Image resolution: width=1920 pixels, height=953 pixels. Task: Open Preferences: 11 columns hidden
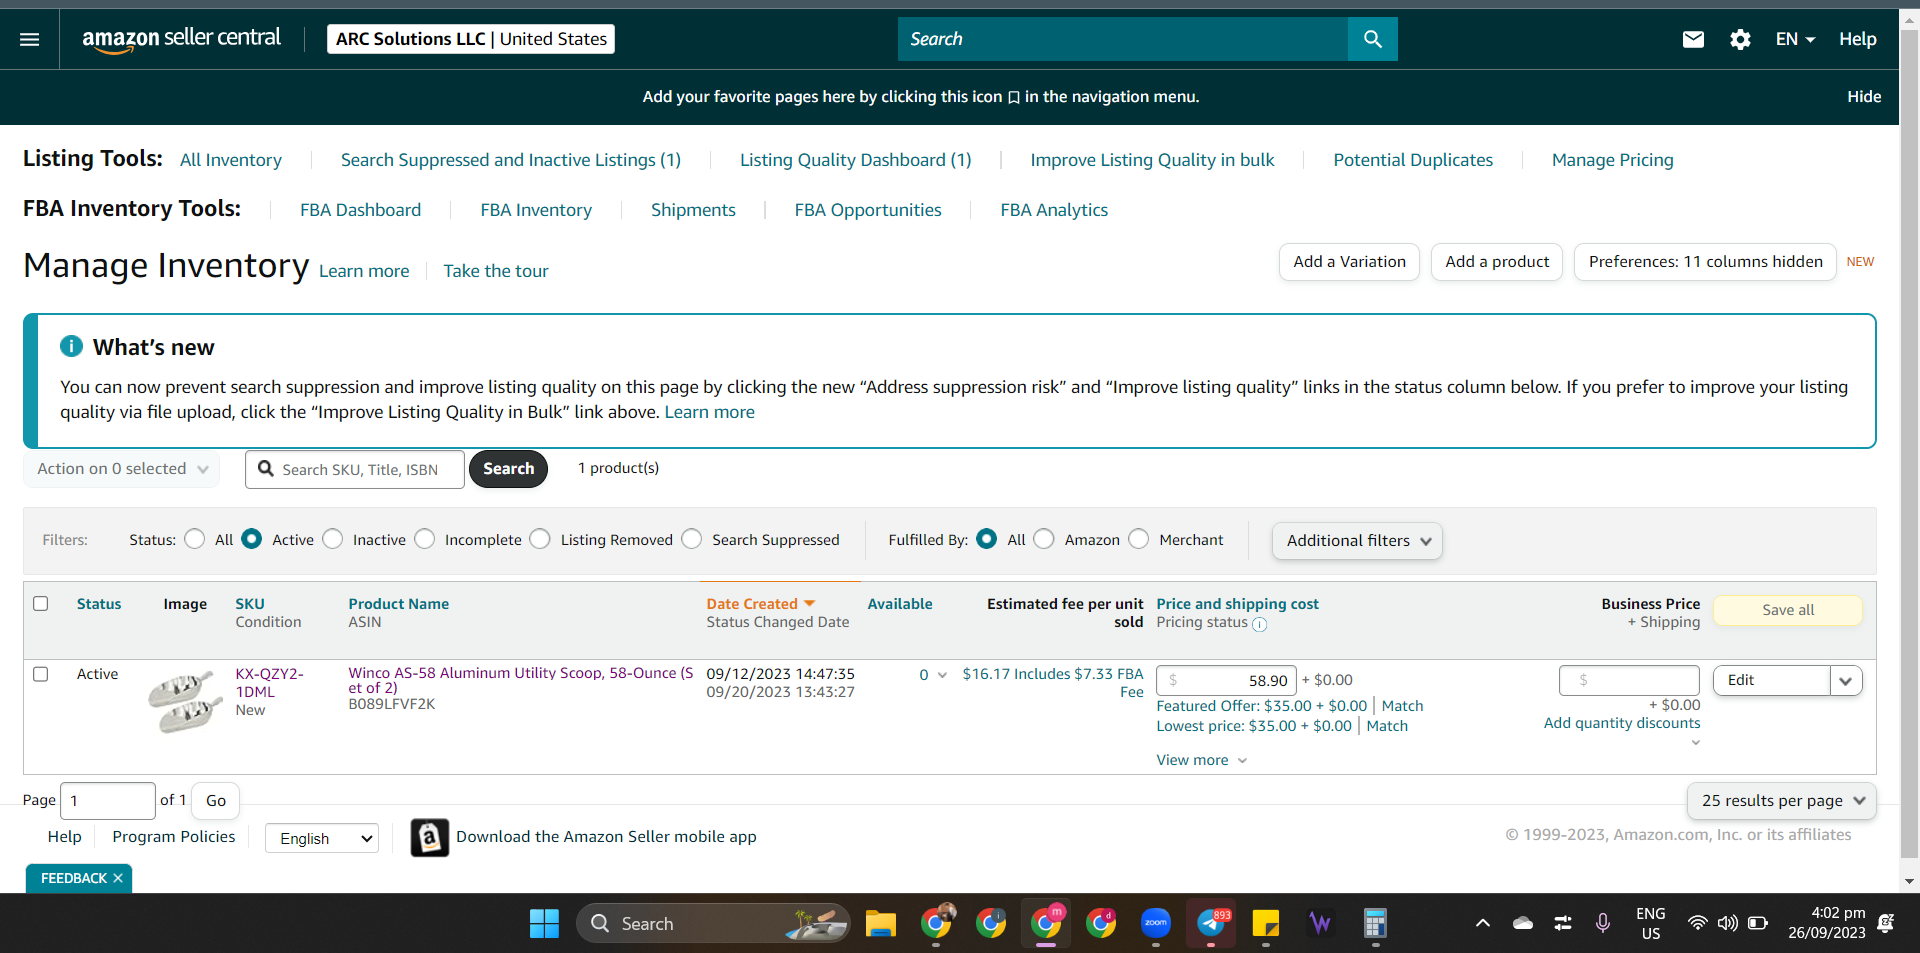(1705, 262)
